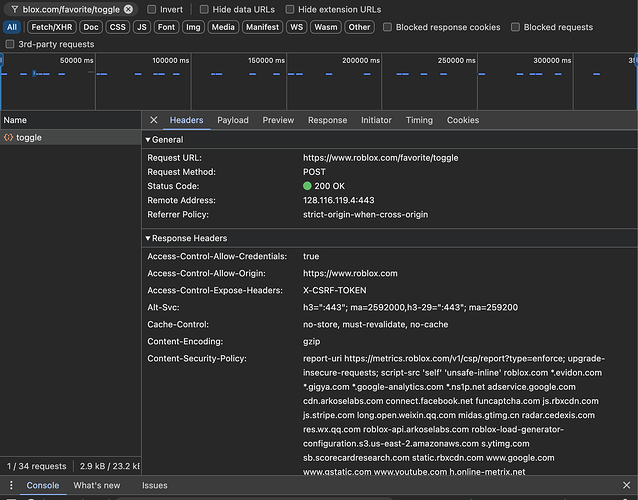Open the What's new drawer tab
This screenshot has width=638, height=500.
coord(97,485)
